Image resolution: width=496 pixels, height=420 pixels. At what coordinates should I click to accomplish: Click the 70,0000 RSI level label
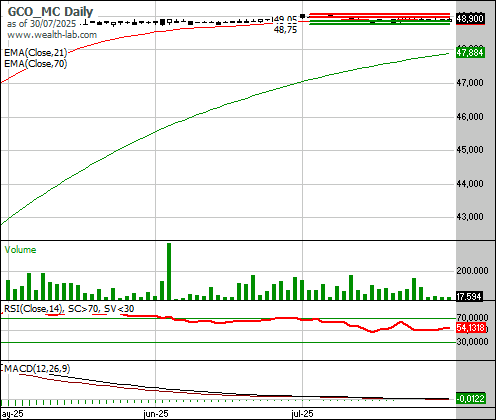(x=472, y=318)
